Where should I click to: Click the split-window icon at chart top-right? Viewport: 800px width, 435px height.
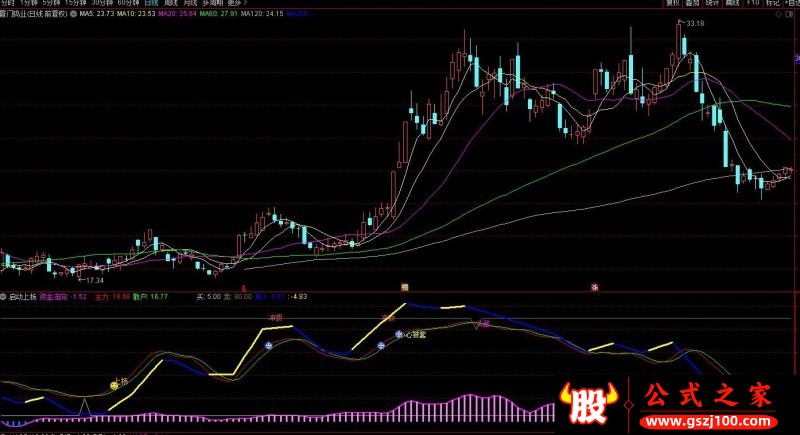pyautogui.click(x=789, y=14)
